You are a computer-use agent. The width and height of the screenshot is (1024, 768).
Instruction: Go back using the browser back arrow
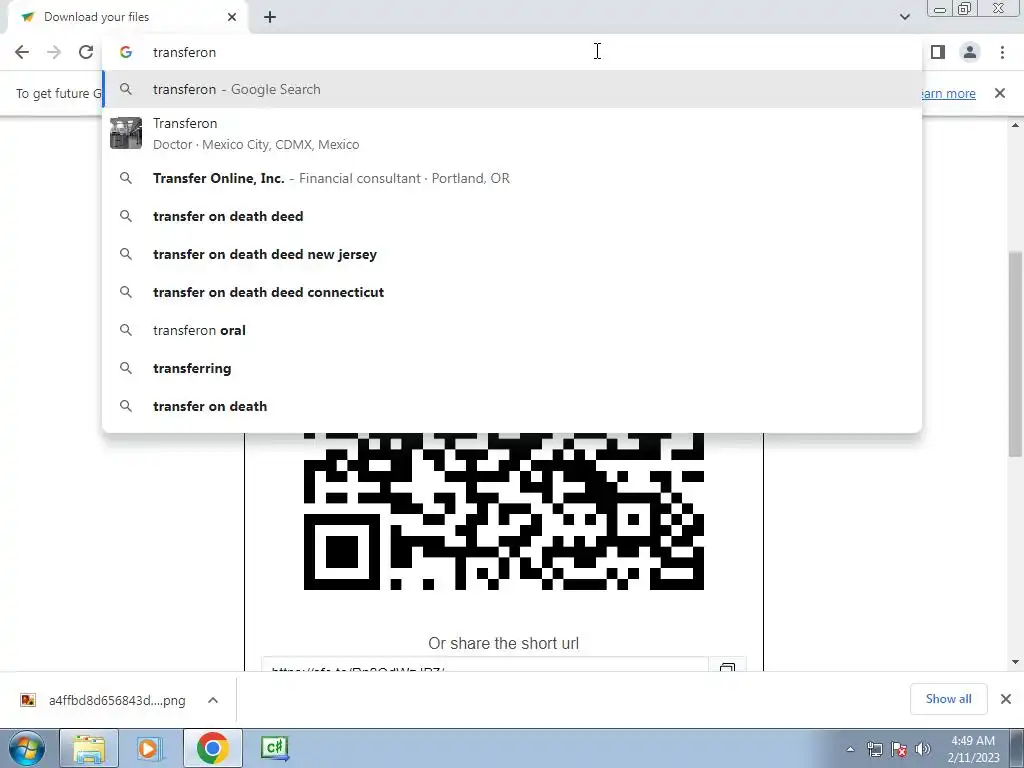(22, 52)
